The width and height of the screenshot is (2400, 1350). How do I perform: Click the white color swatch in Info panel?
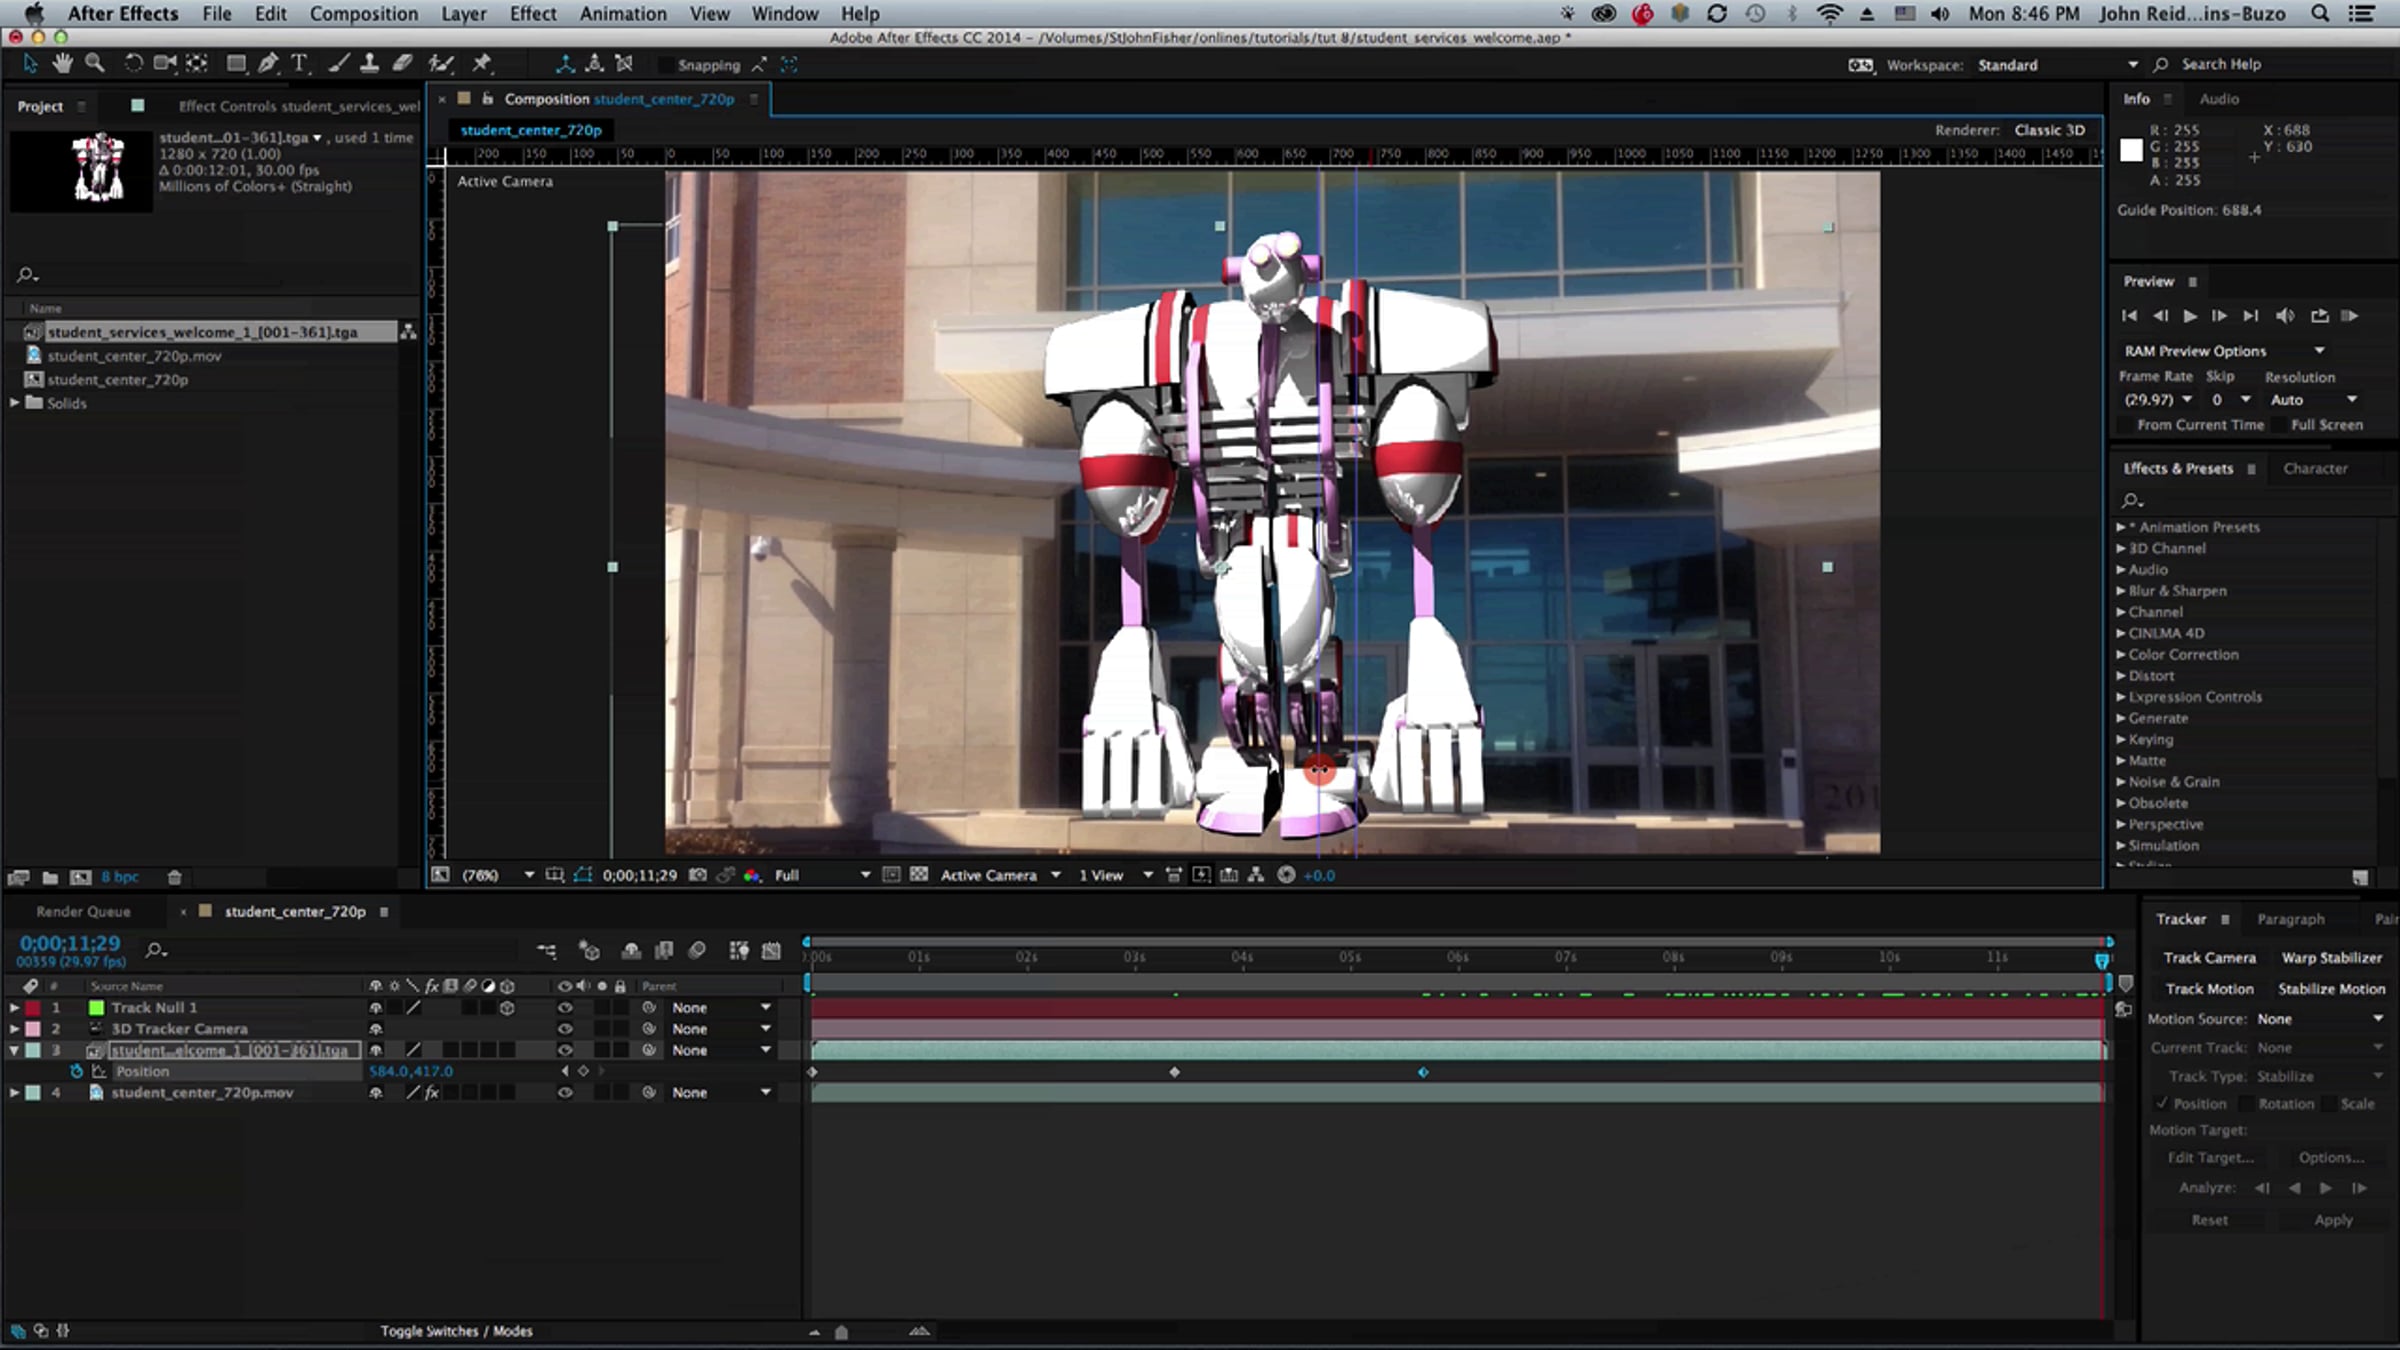(2131, 150)
